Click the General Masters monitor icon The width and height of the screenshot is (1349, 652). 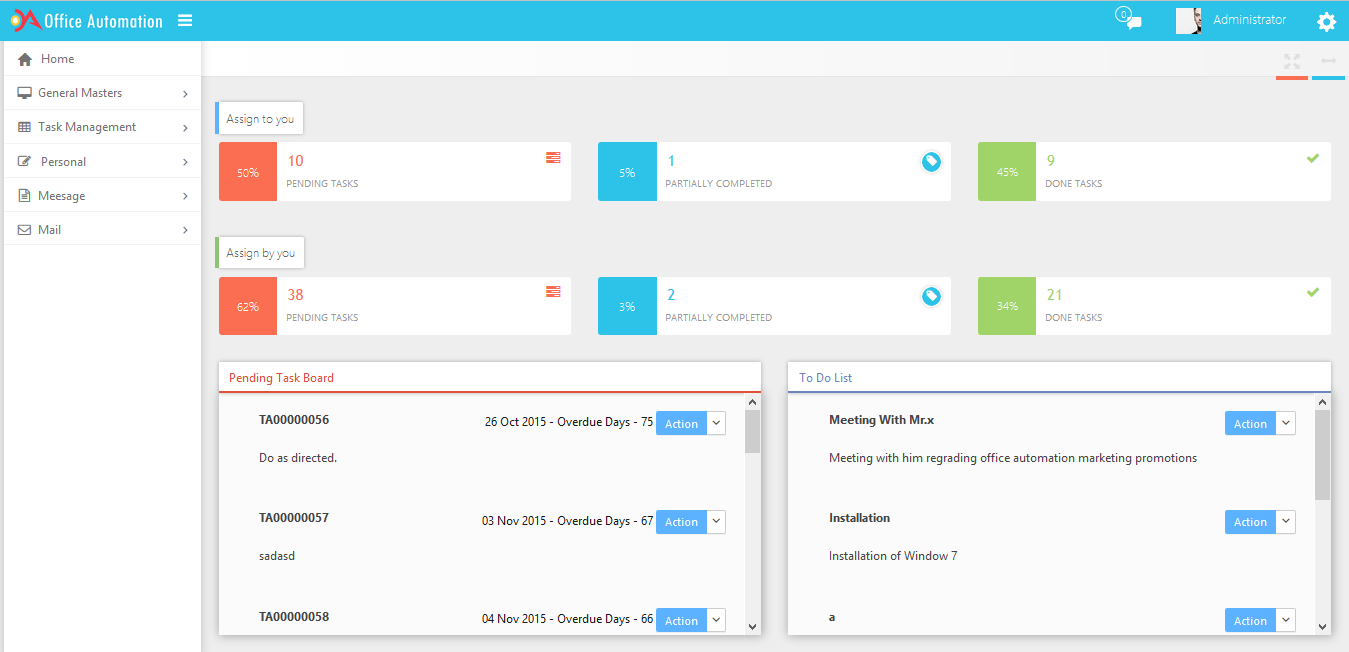(24, 93)
